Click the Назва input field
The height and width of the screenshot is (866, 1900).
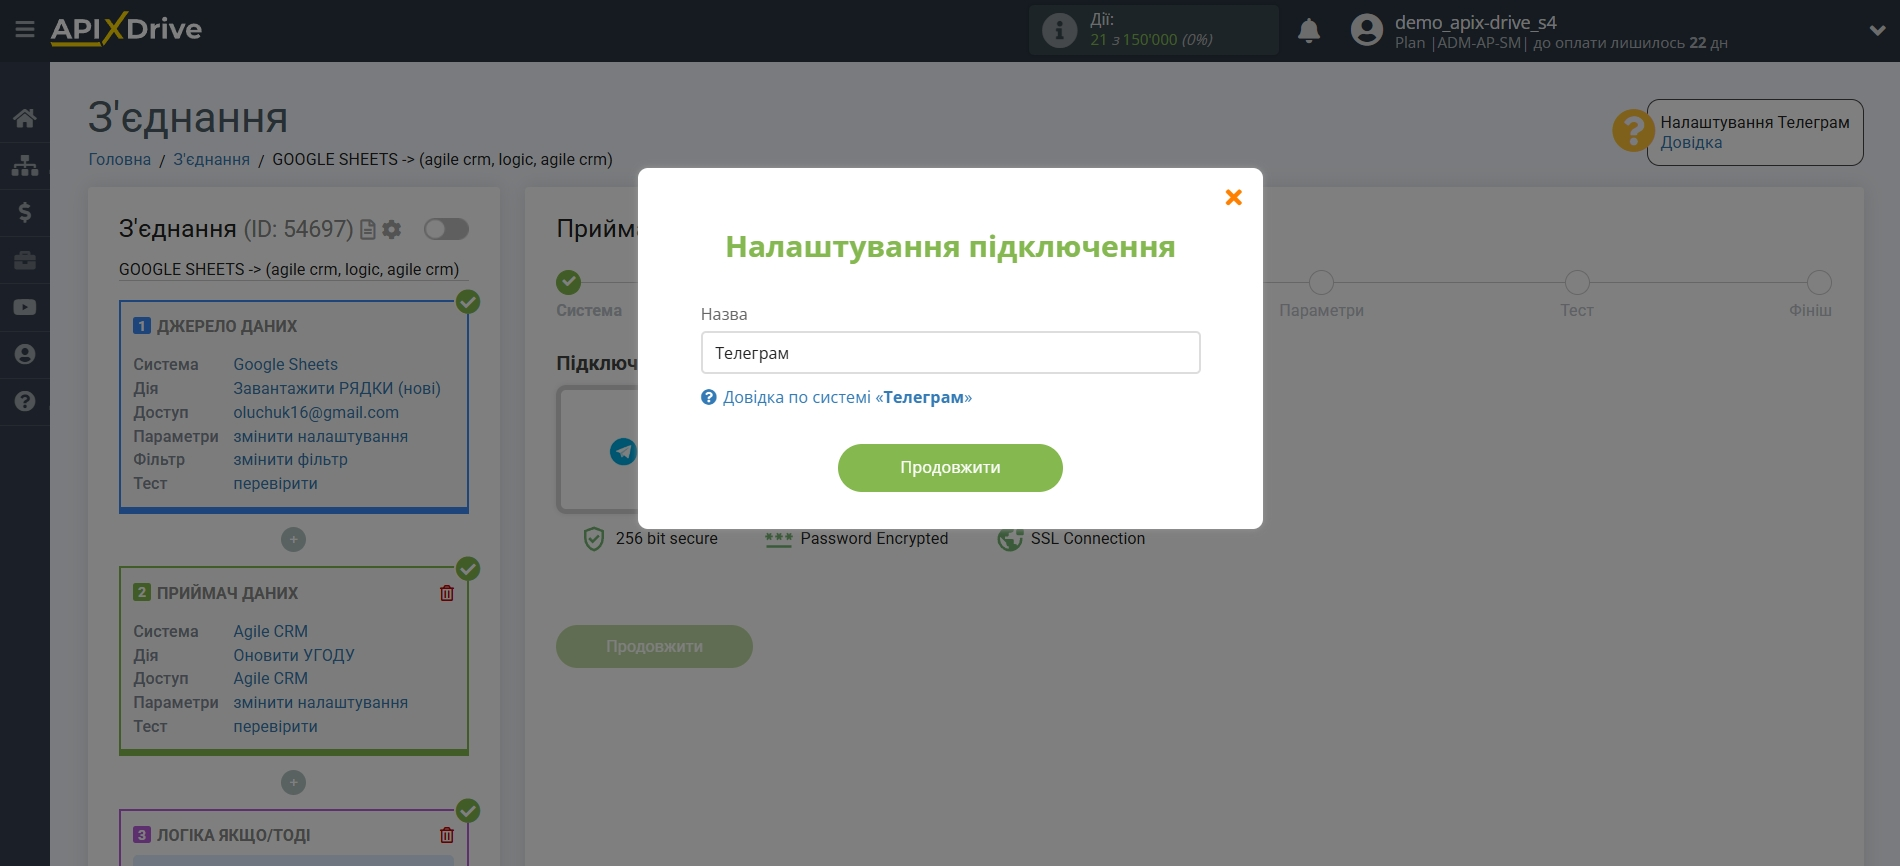pyautogui.click(x=950, y=353)
